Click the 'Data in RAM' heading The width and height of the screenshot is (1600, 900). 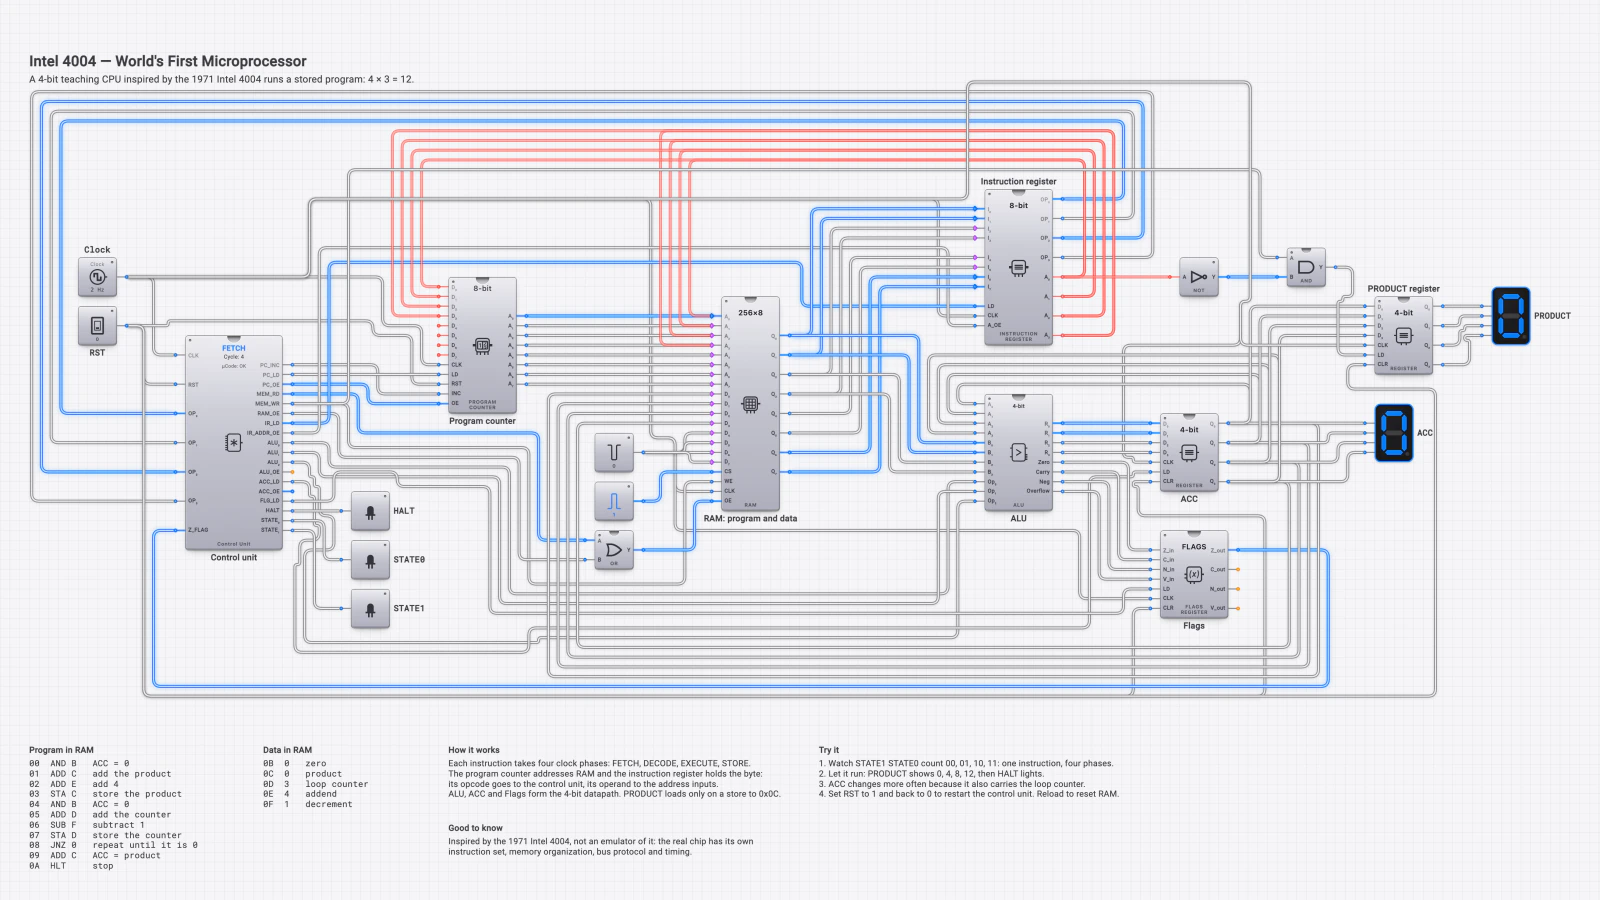[287, 750]
